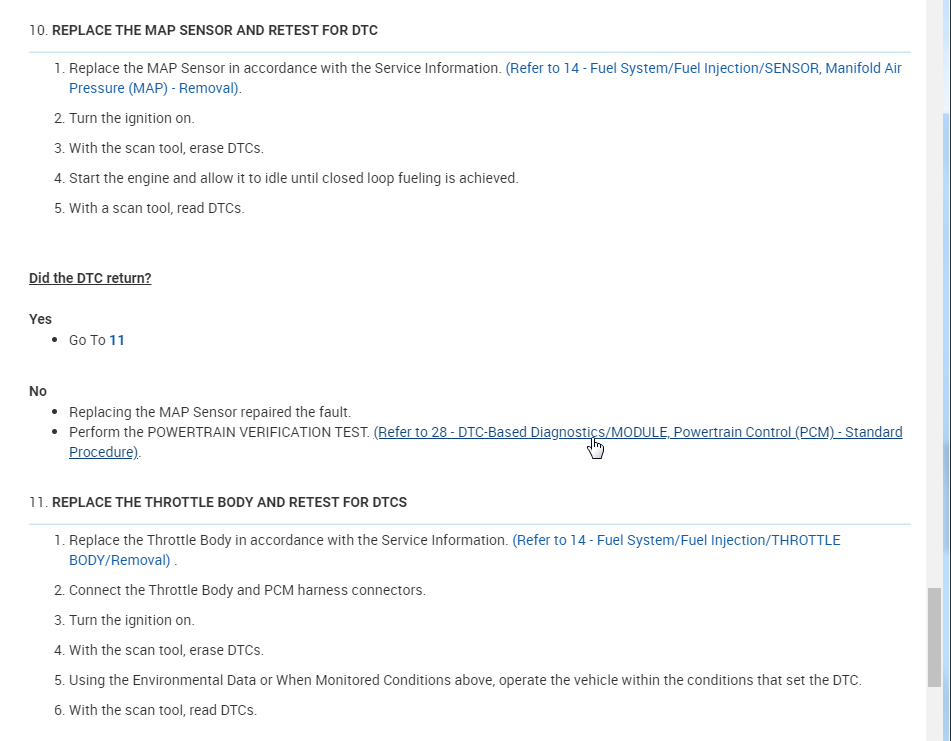This screenshot has height=741, width=951.
Task: Click the "With a scan tool, read DTCs" step
Action: tap(156, 208)
